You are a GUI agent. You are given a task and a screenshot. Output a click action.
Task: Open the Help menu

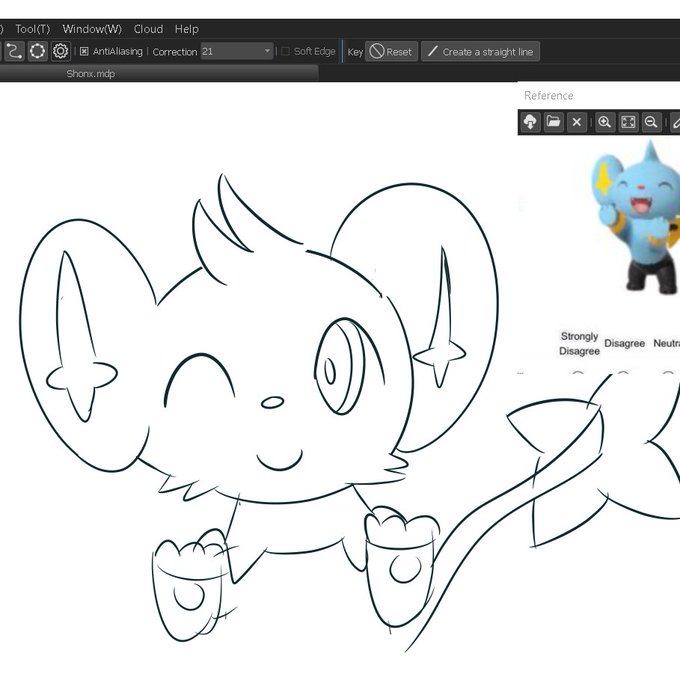pos(186,29)
